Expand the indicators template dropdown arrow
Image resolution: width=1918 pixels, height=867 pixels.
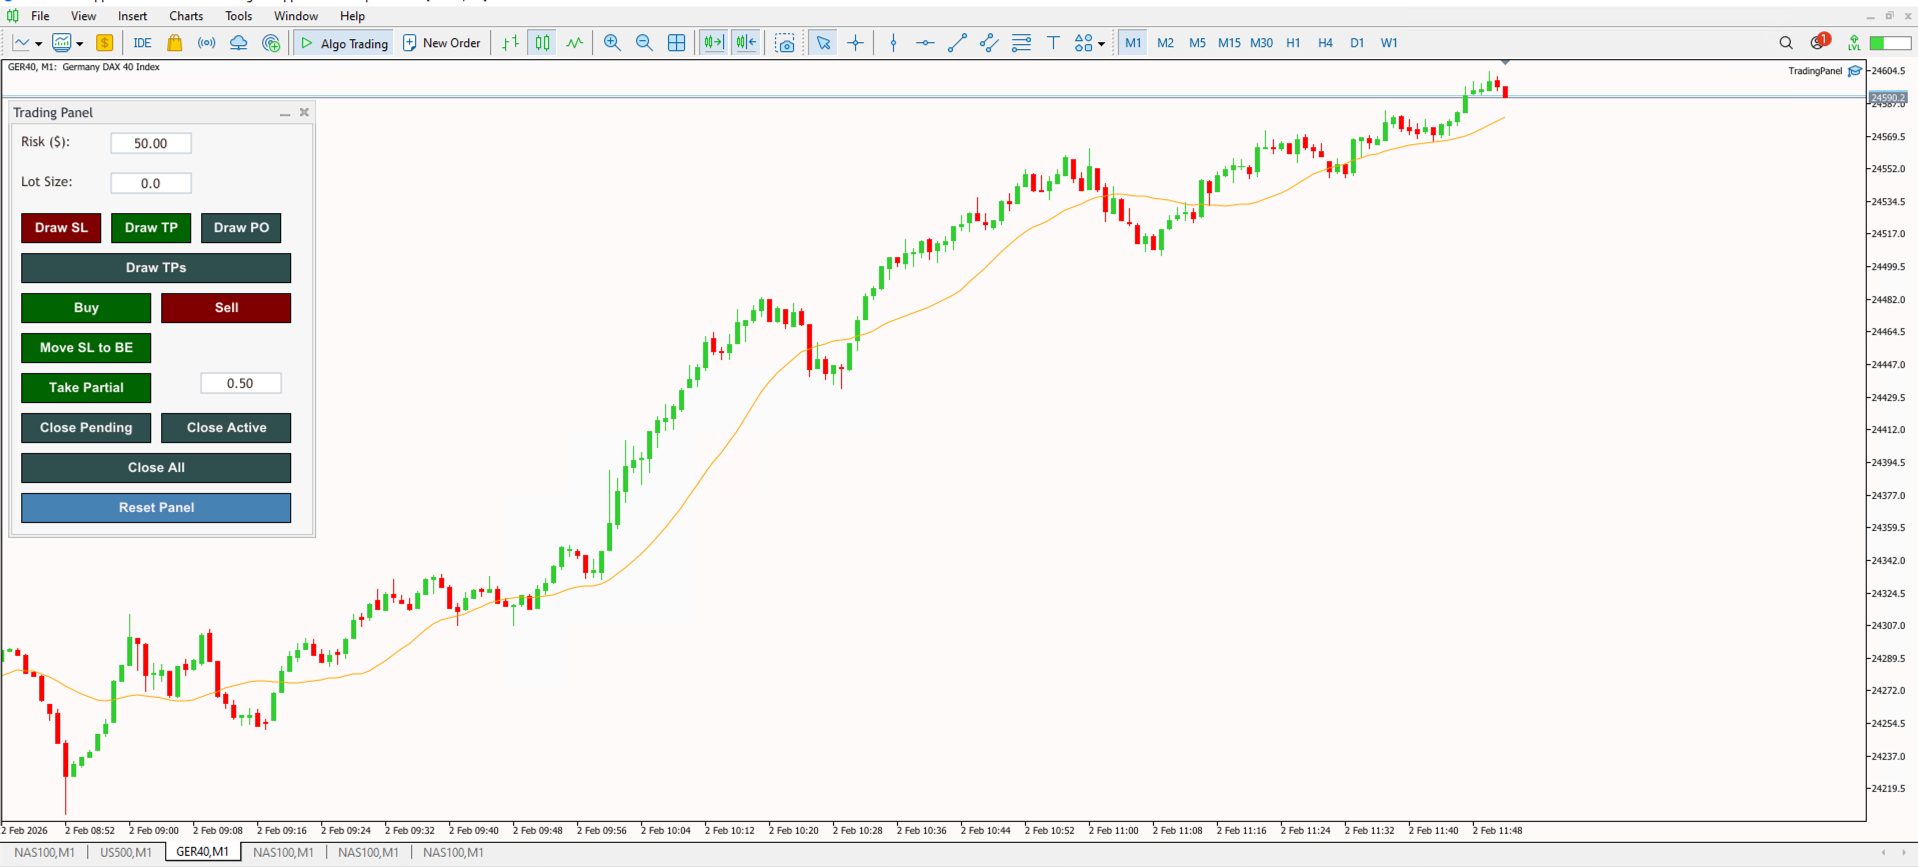coord(80,44)
